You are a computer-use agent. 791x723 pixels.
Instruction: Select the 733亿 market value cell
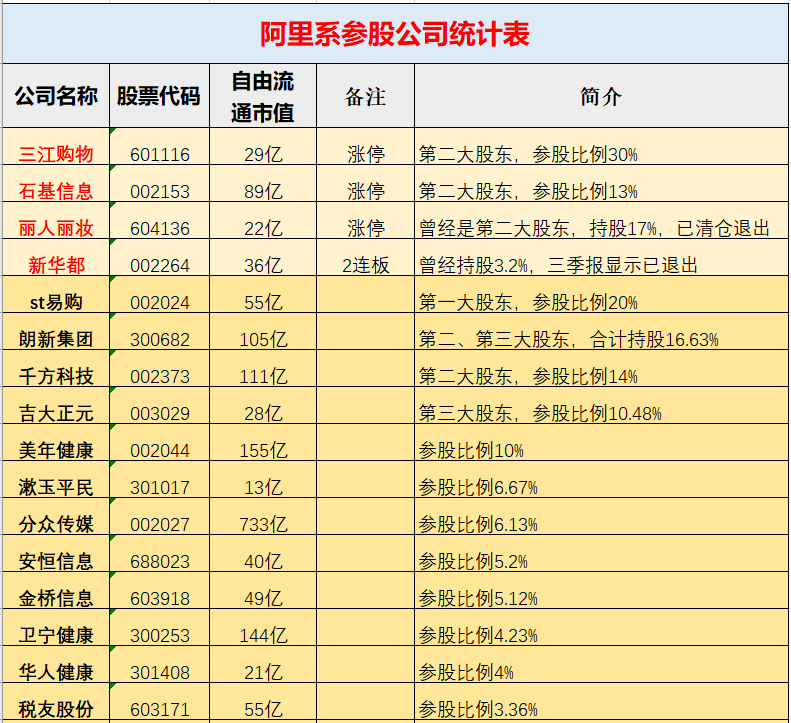(x=263, y=516)
